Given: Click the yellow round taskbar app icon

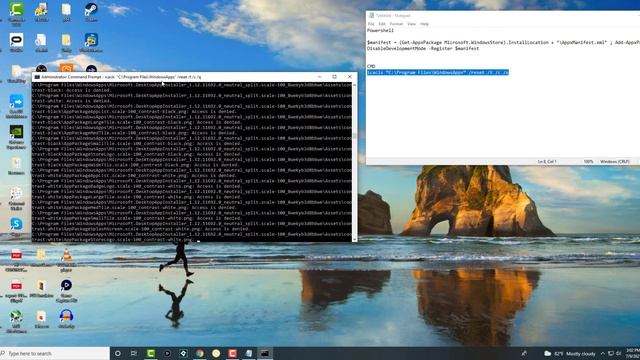Looking at the screenshot, I should pos(216,353).
